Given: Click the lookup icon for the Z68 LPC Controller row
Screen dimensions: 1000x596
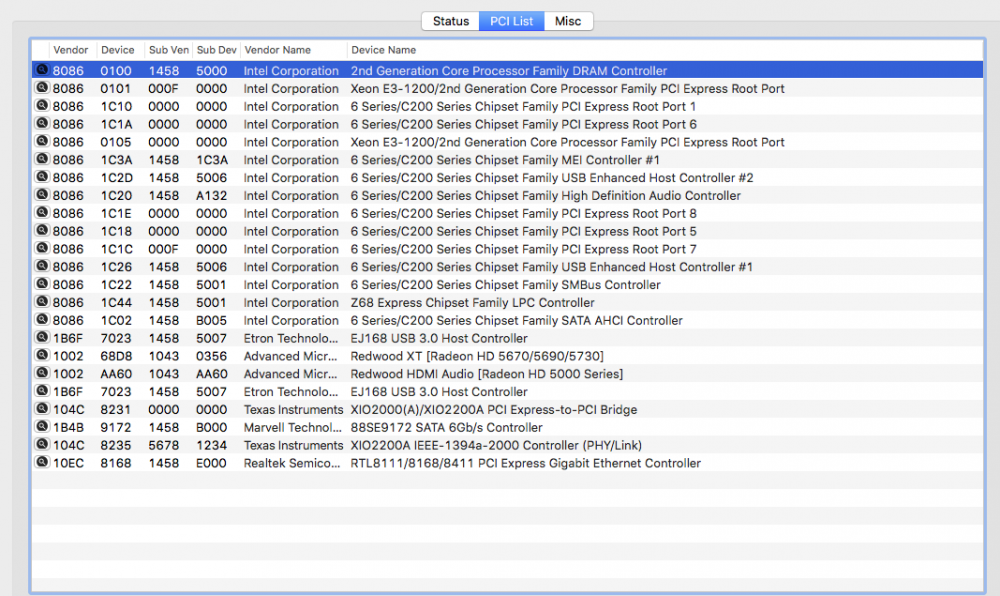Looking at the screenshot, I should [x=42, y=302].
